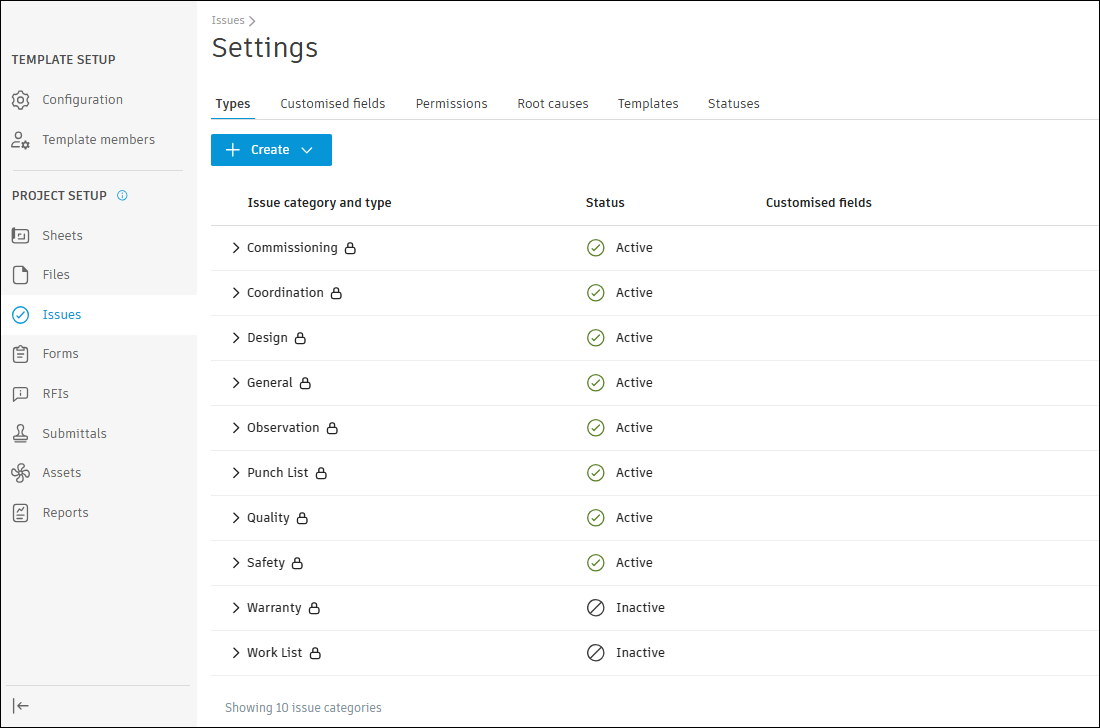Open the Root causes tab
Image resolution: width=1100 pixels, height=728 pixels.
(552, 104)
